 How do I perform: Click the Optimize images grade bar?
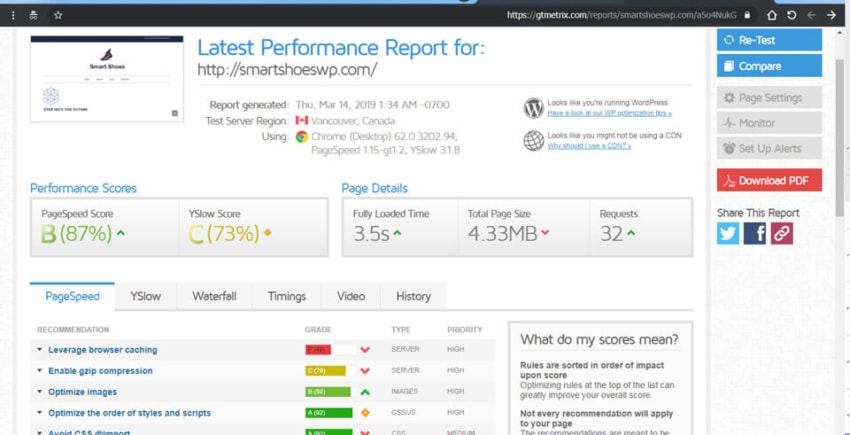pos(331,392)
